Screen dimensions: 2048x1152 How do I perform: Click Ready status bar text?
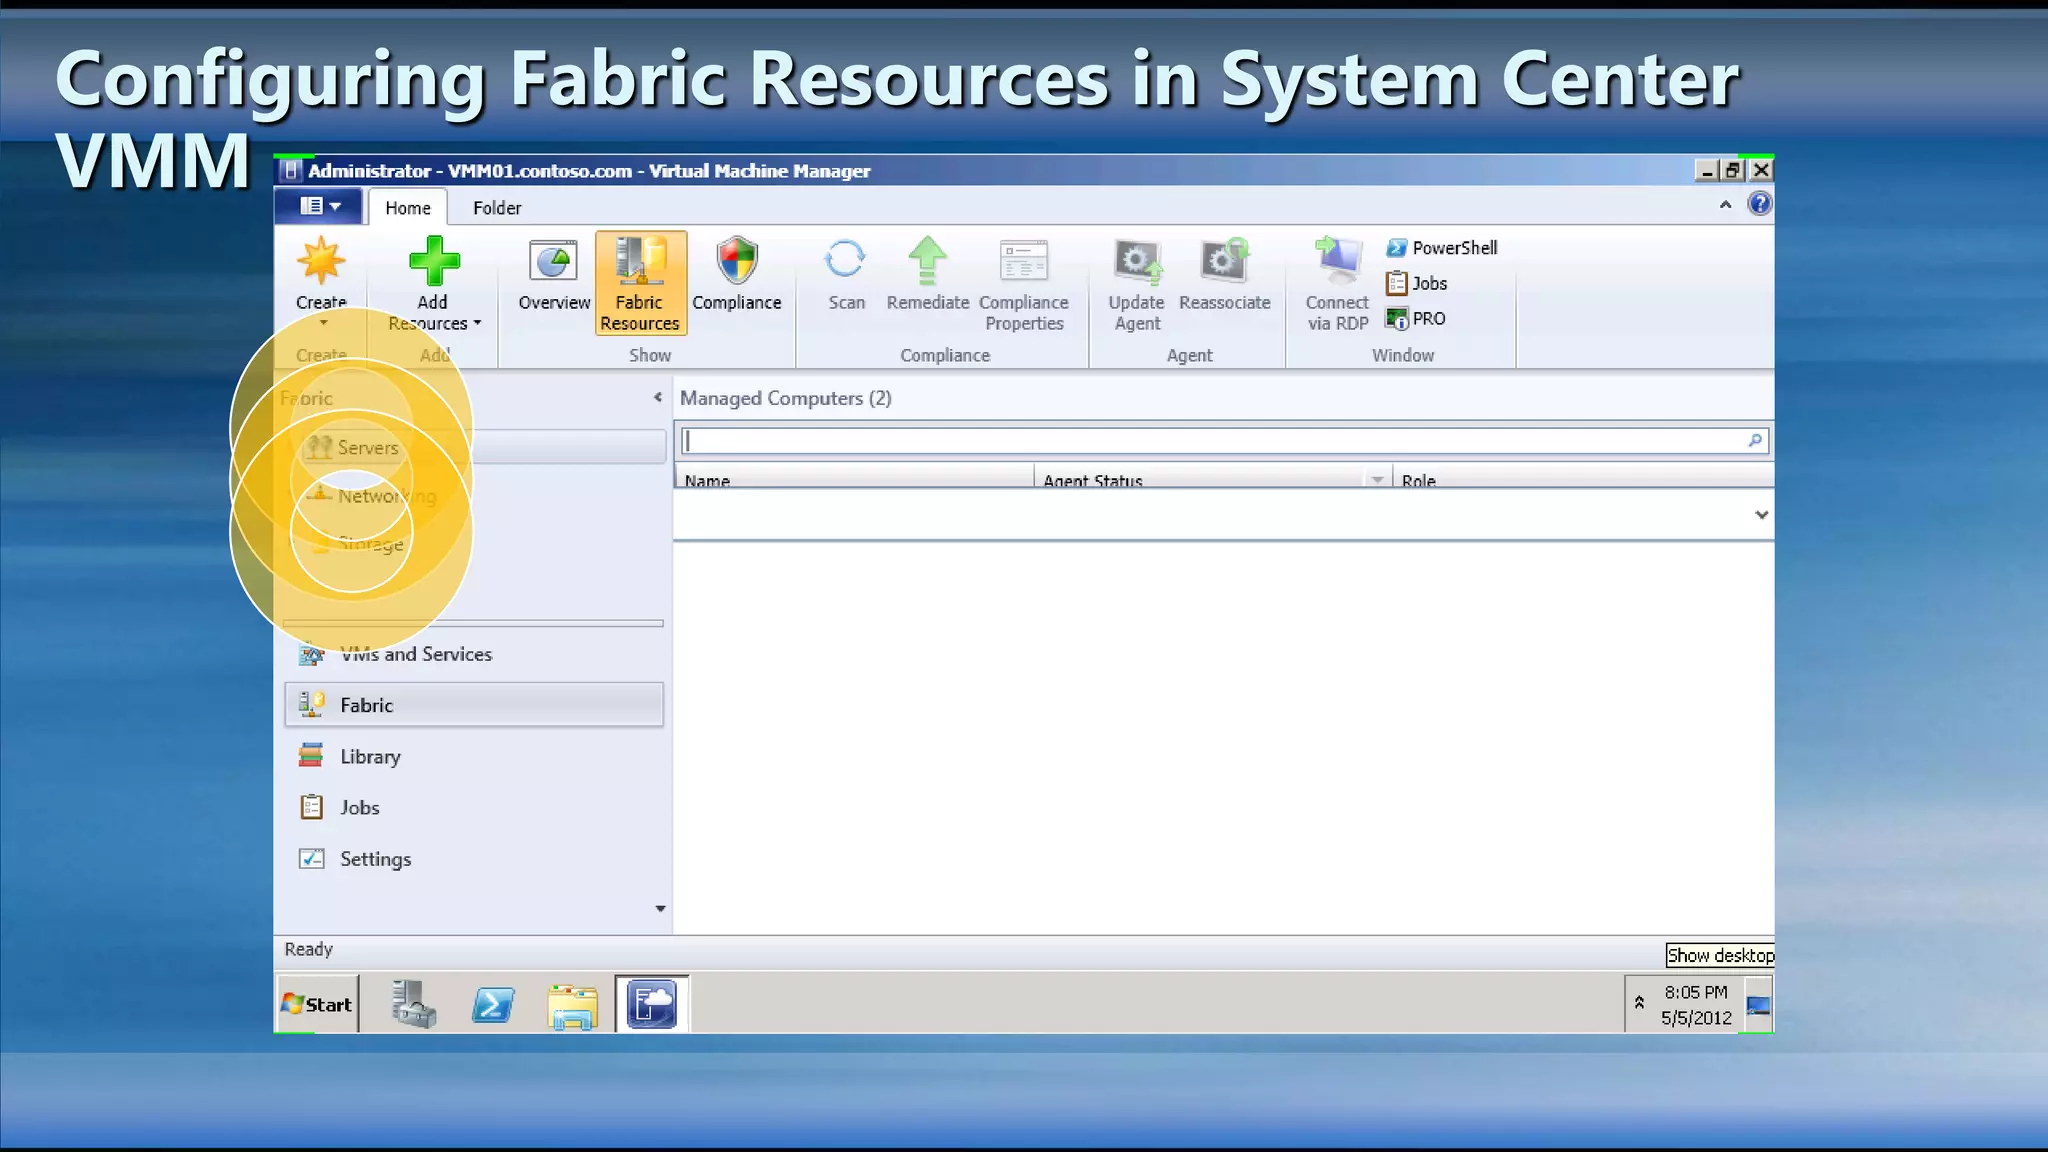(308, 949)
